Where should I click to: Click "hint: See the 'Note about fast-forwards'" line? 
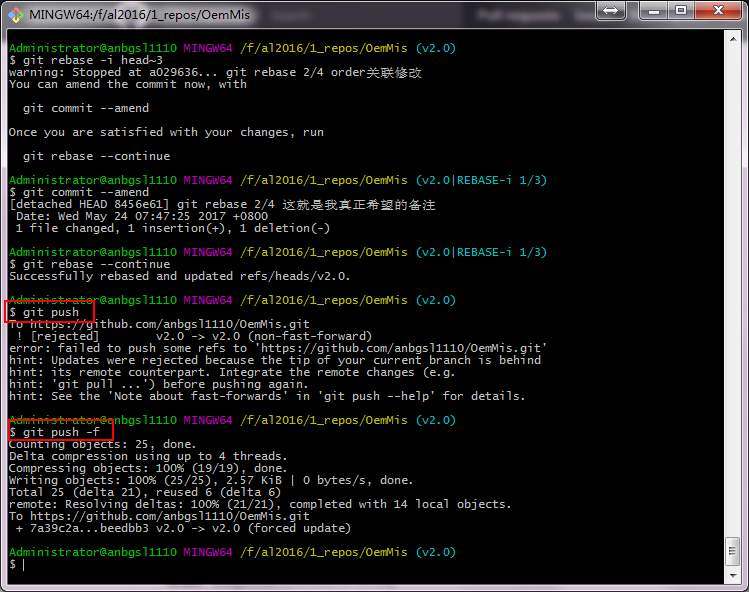[268, 396]
